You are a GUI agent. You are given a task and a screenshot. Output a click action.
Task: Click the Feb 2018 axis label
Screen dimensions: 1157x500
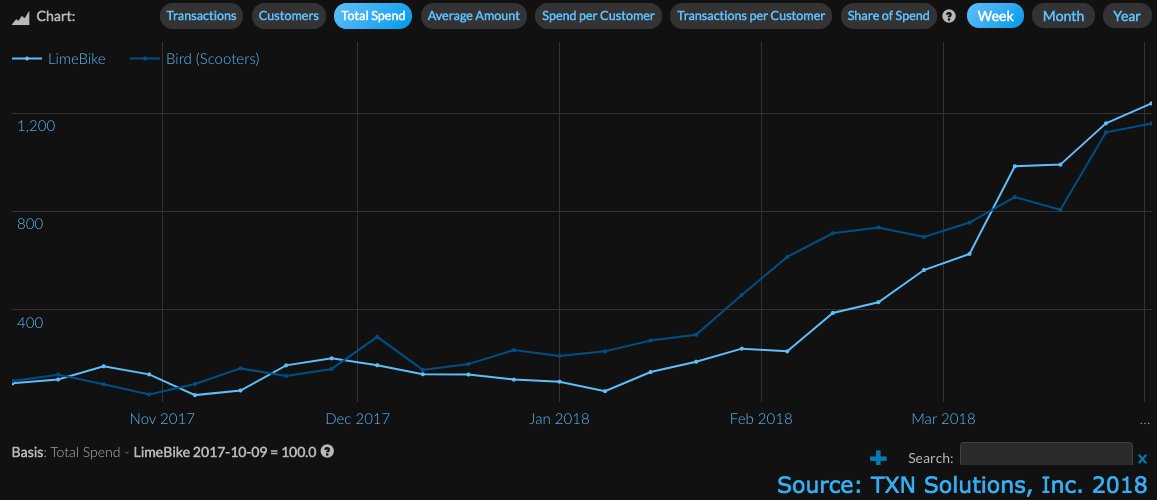(761, 419)
